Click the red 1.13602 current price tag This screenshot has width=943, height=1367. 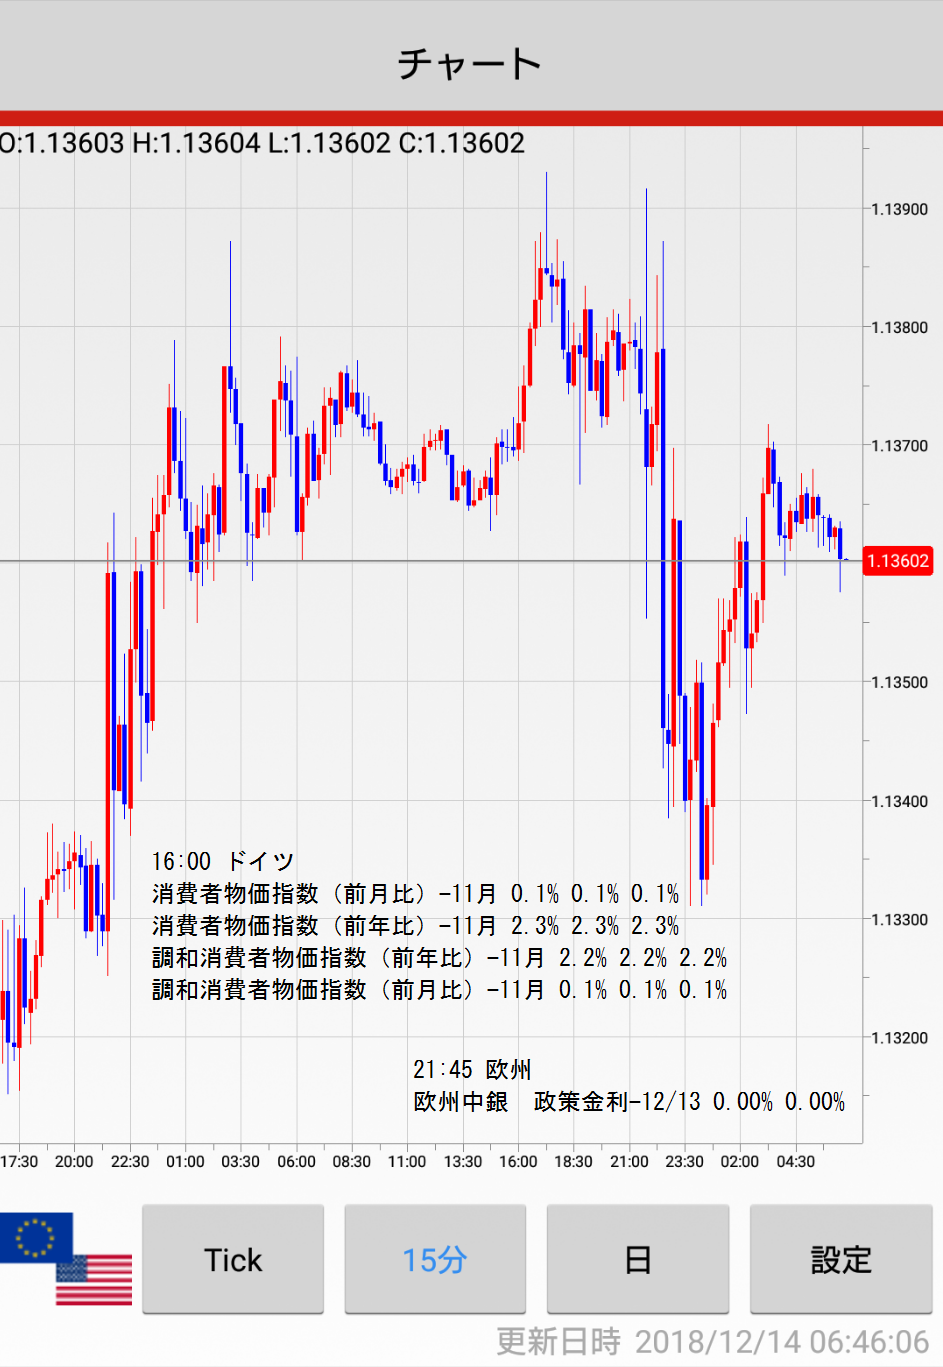point(897,561)
